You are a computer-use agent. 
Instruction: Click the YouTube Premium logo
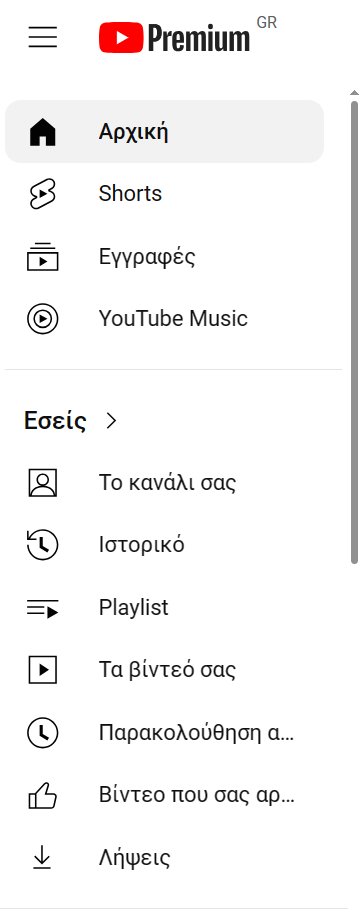tap(174, 37)
